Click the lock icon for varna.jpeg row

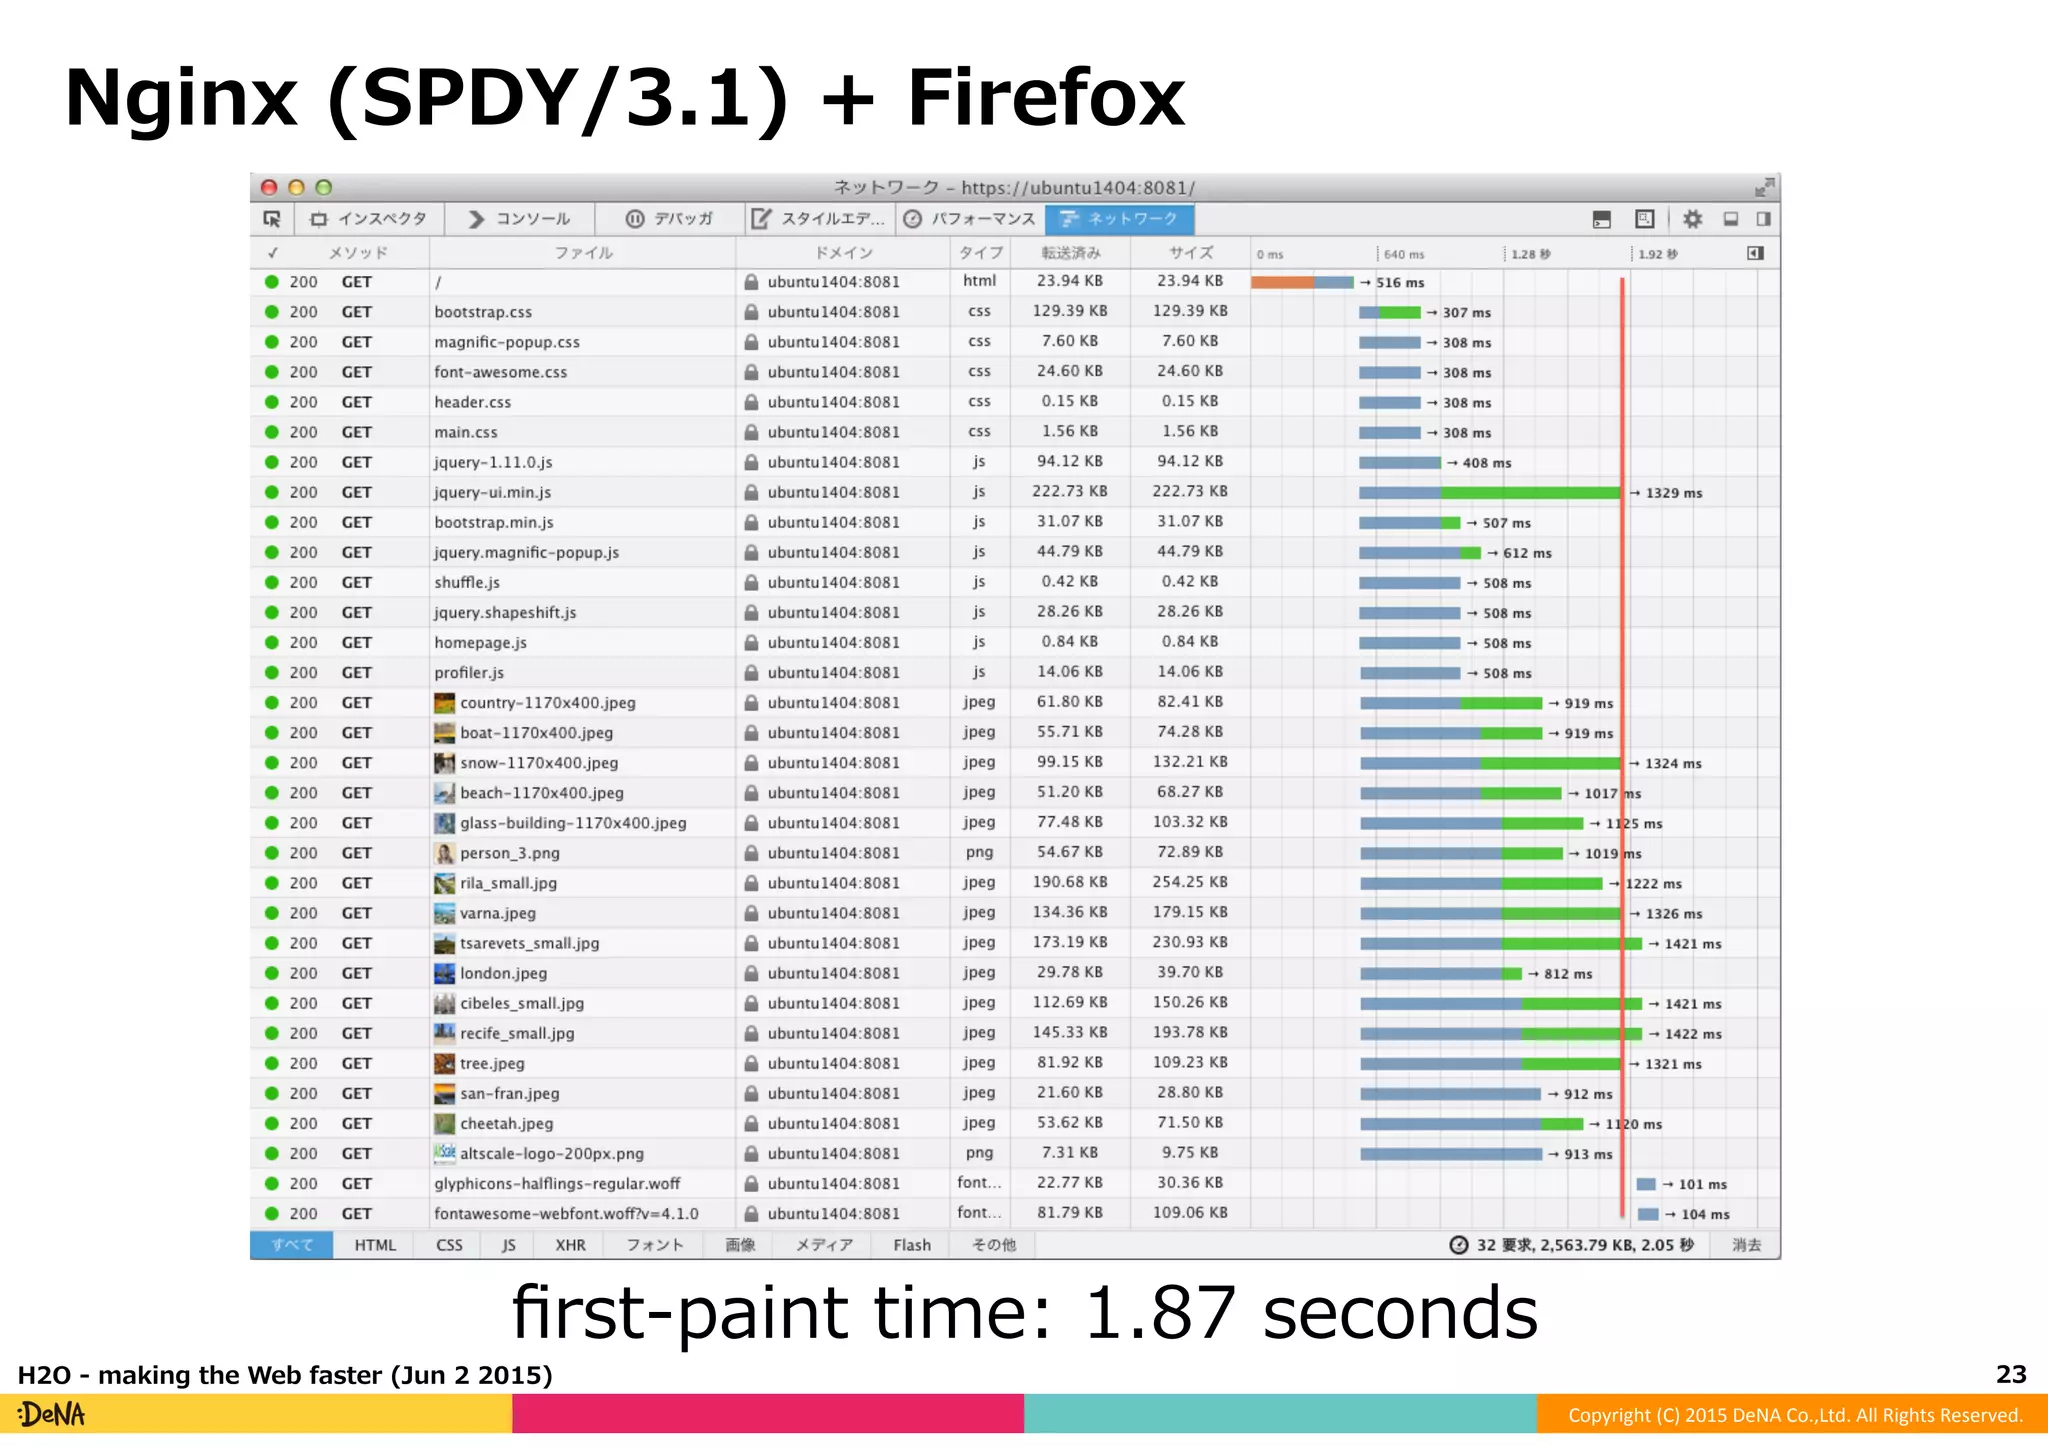(751, 913)
